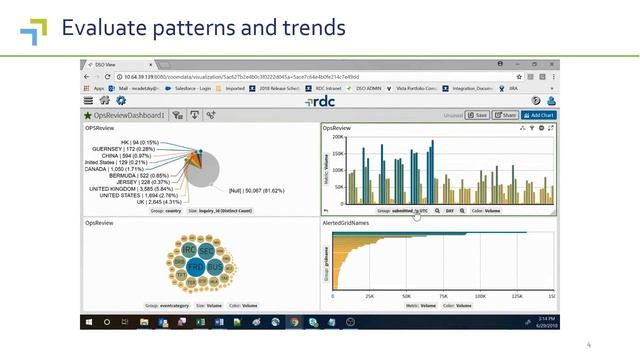Open the help icon beside user profile

click(x=536, y=100)
